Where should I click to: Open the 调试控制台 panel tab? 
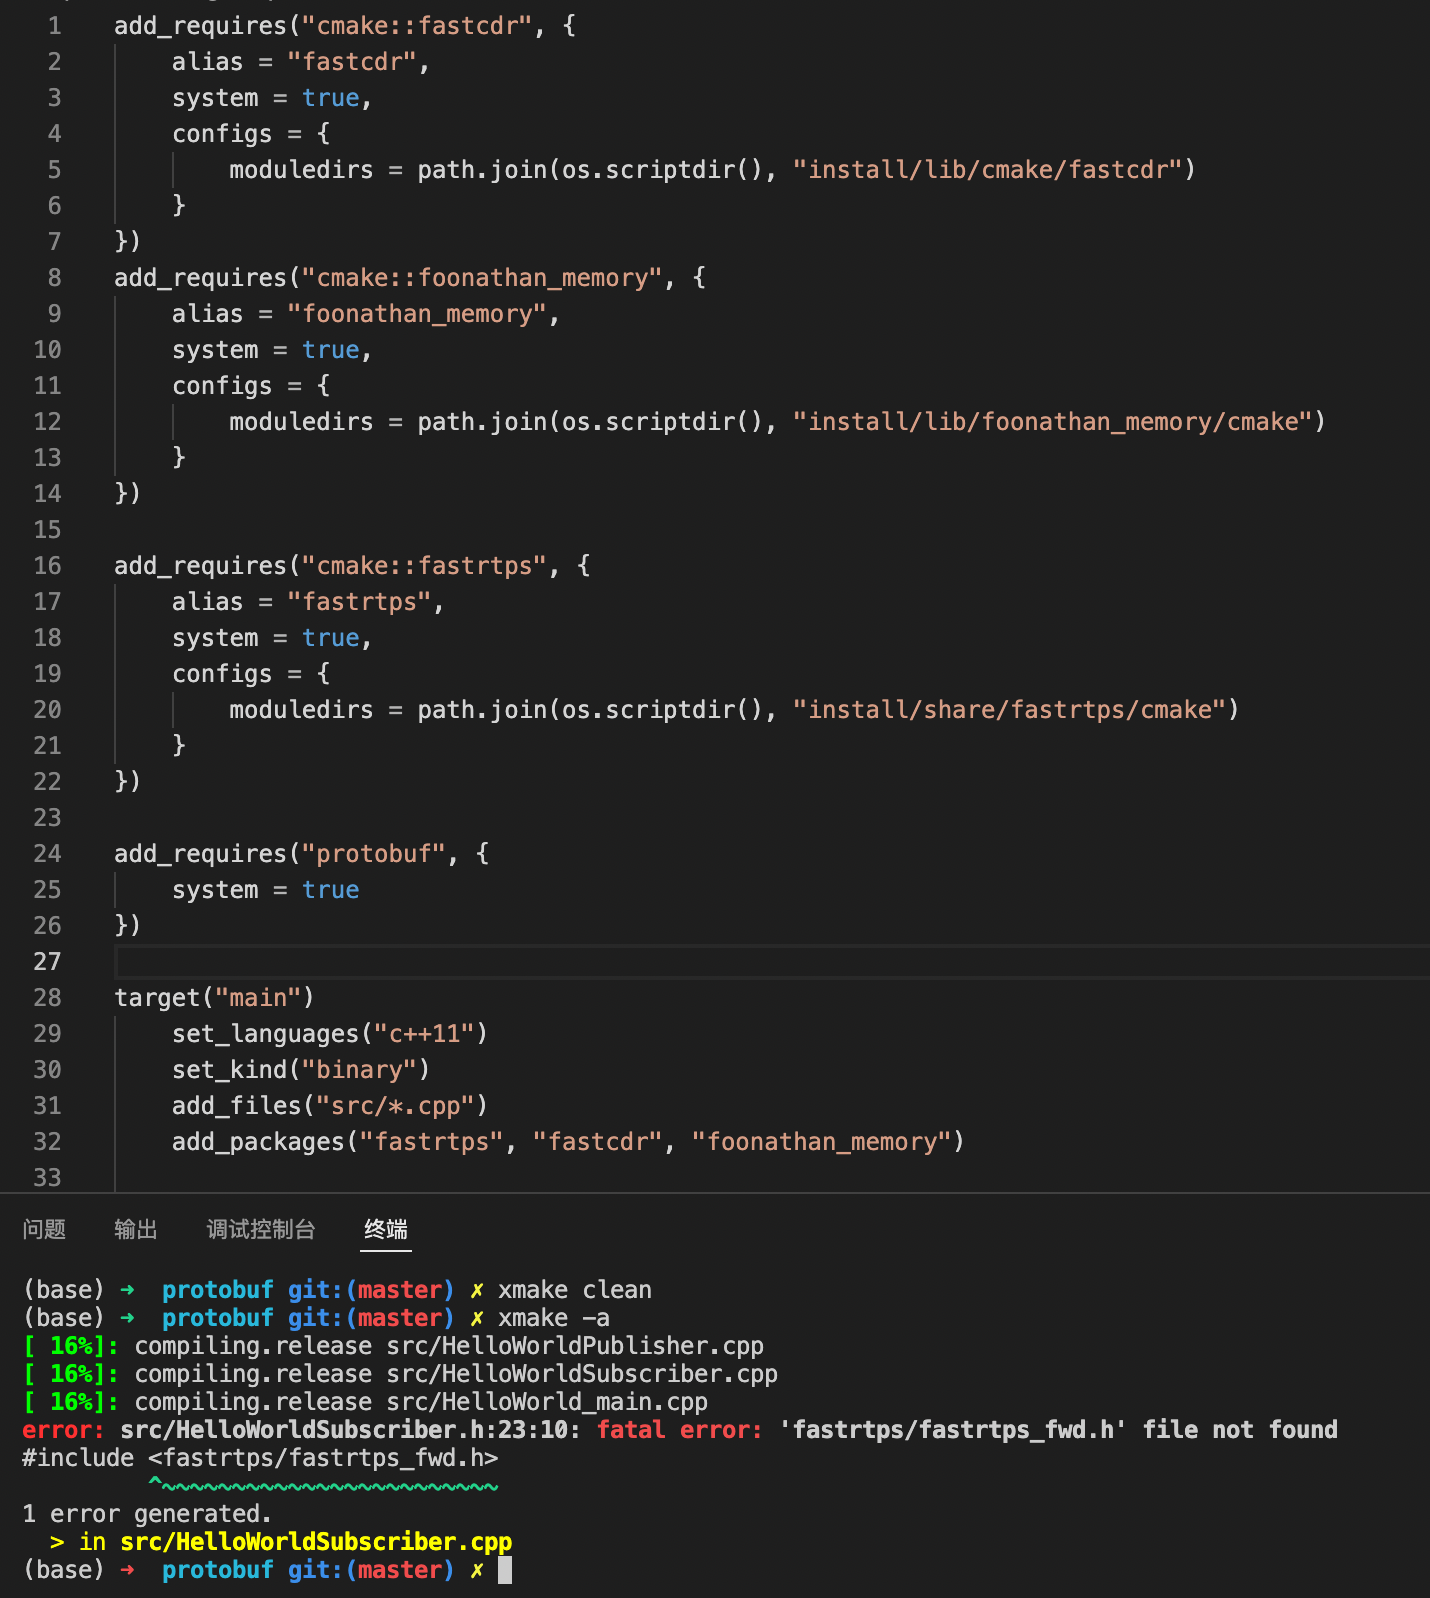tap(261, 1229)
